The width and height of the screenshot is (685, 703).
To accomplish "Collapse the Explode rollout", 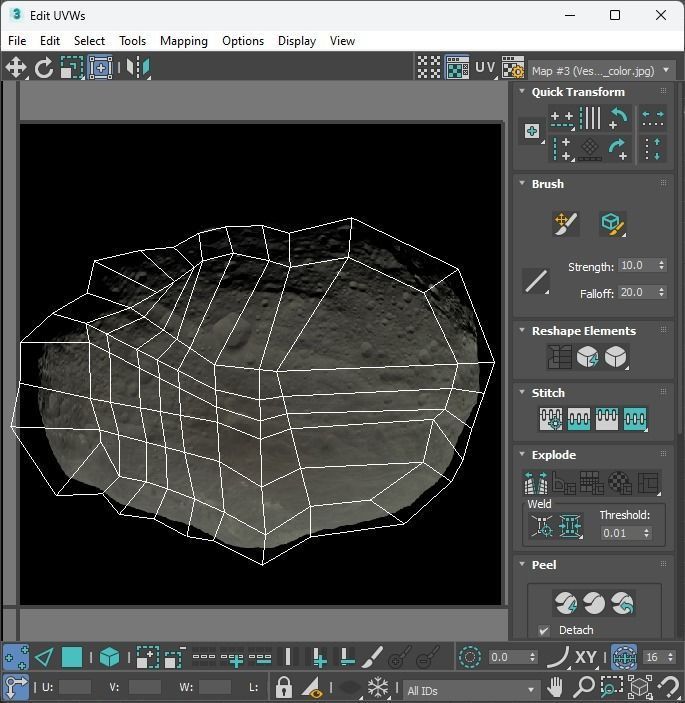I will tap(522, 454).
